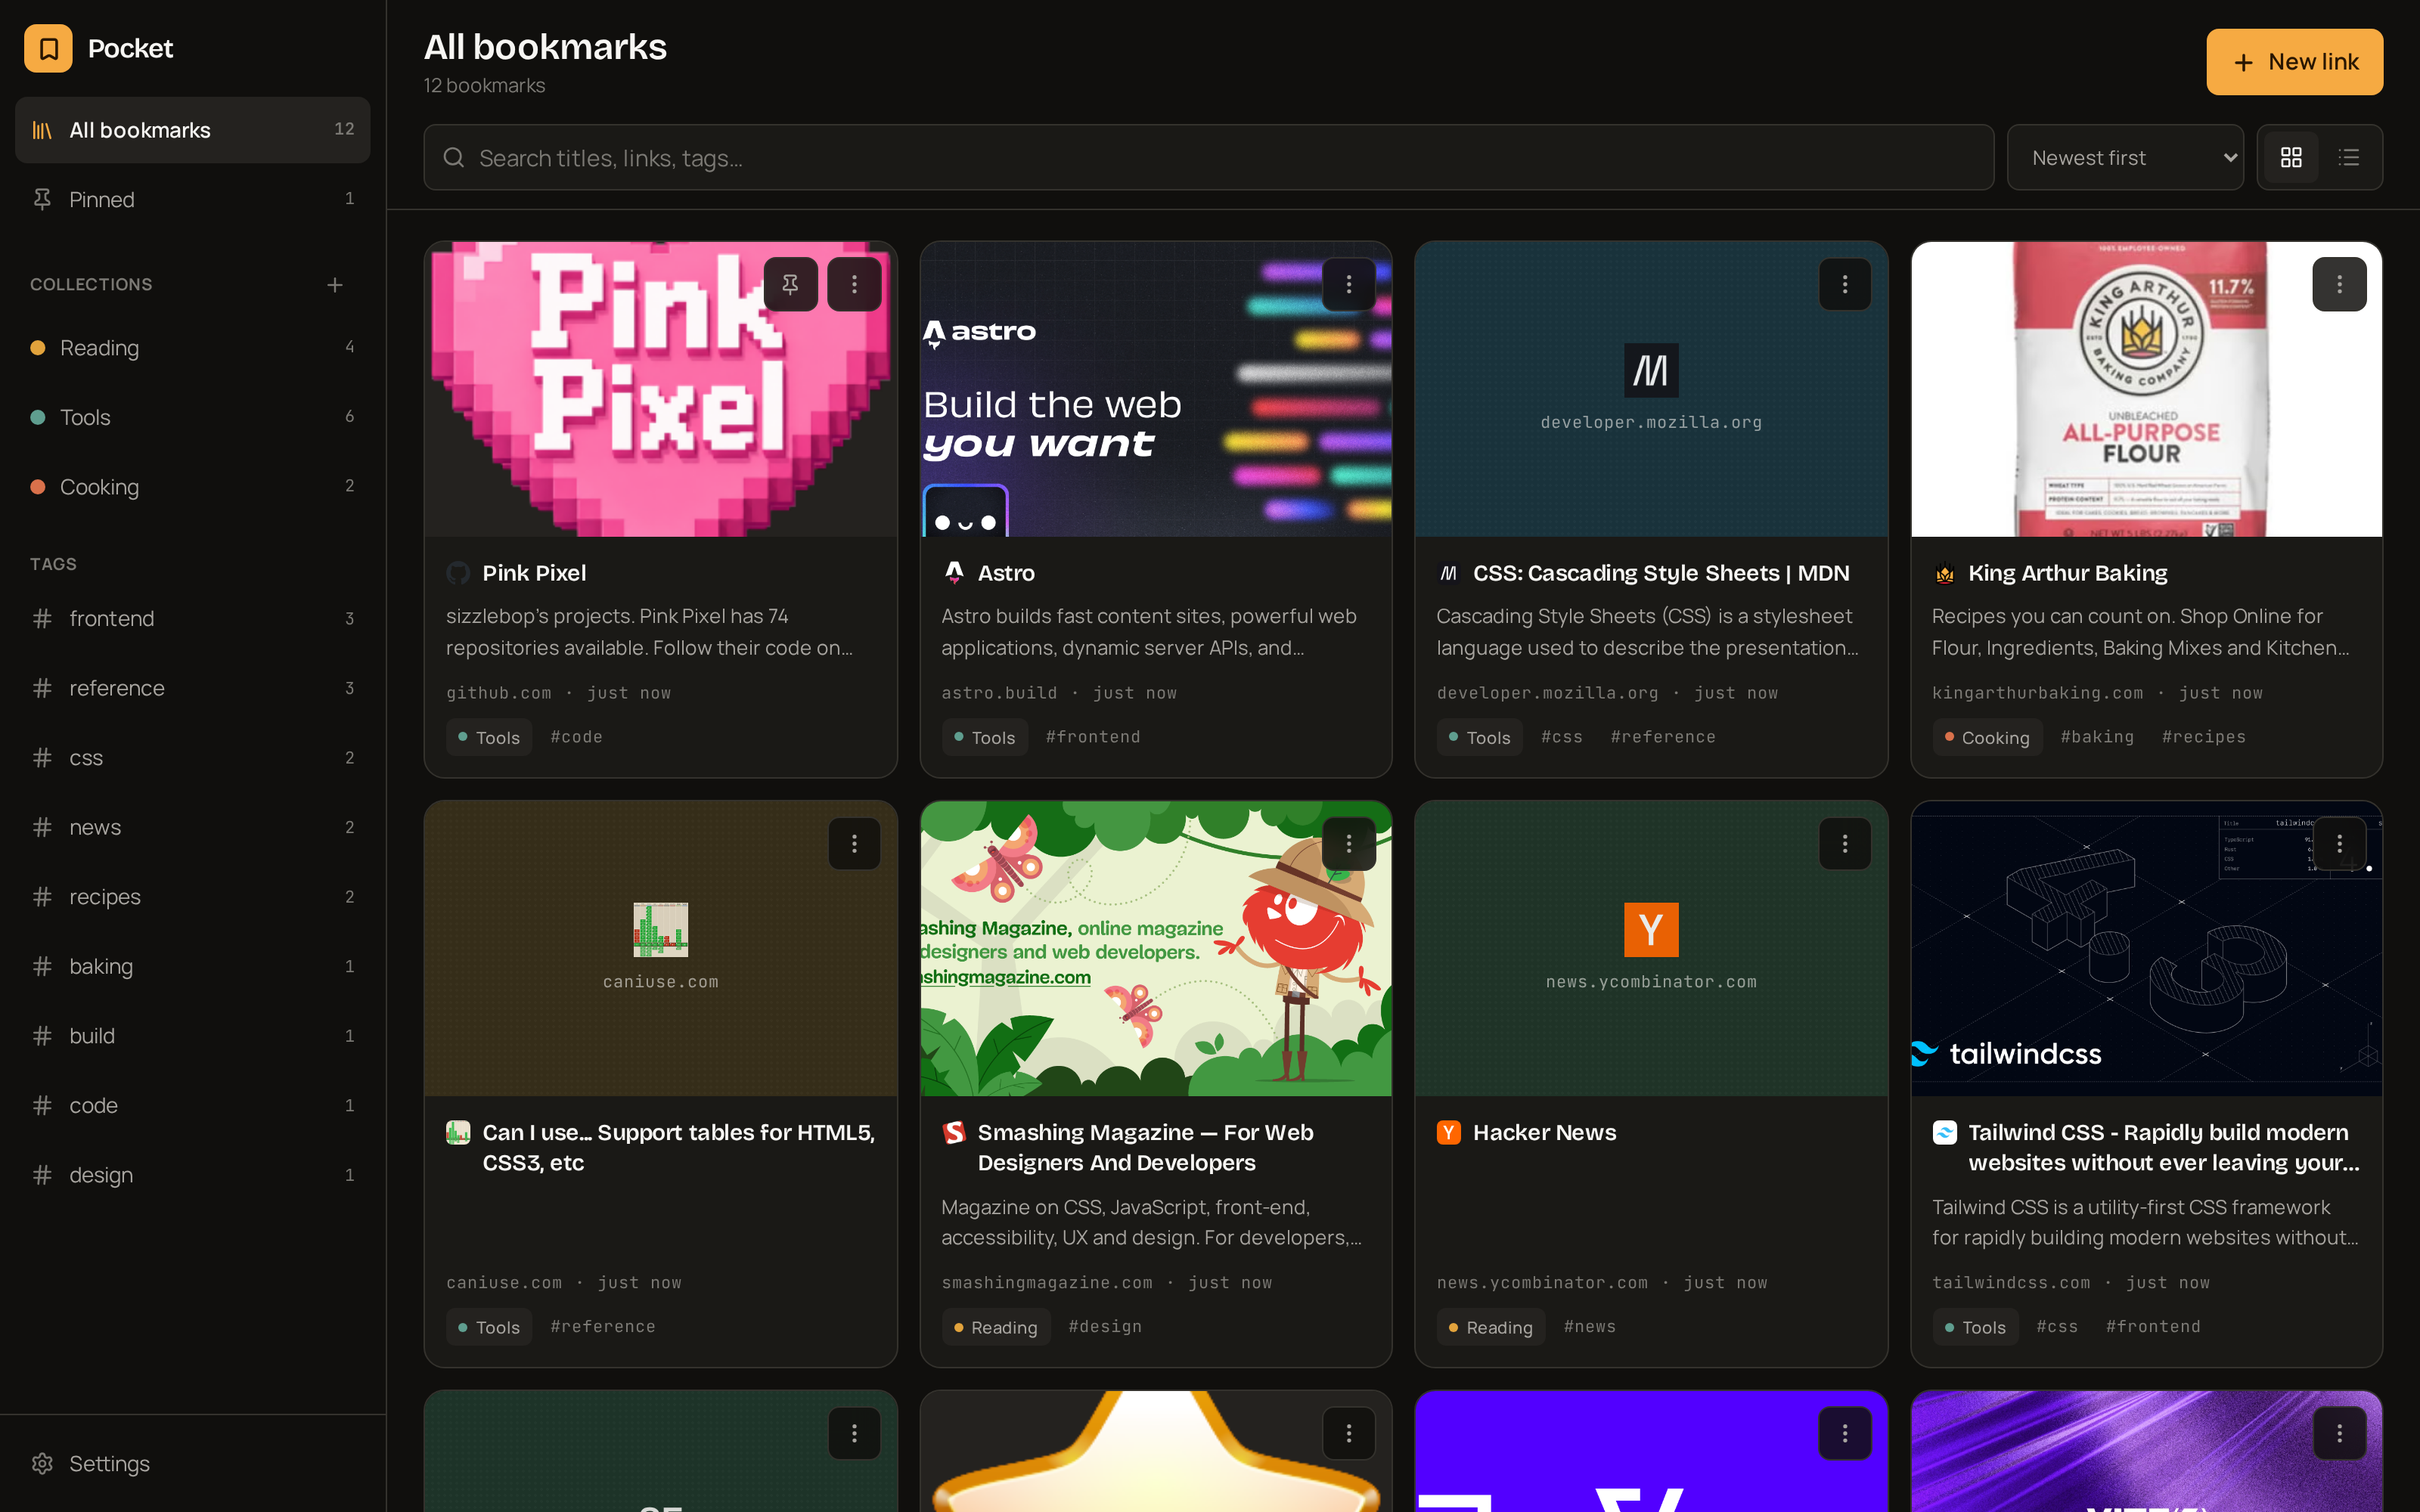This screenshot has height=1512, width=2420.
Task: Open Settings in the sidebar
Action: [192, 1463]
